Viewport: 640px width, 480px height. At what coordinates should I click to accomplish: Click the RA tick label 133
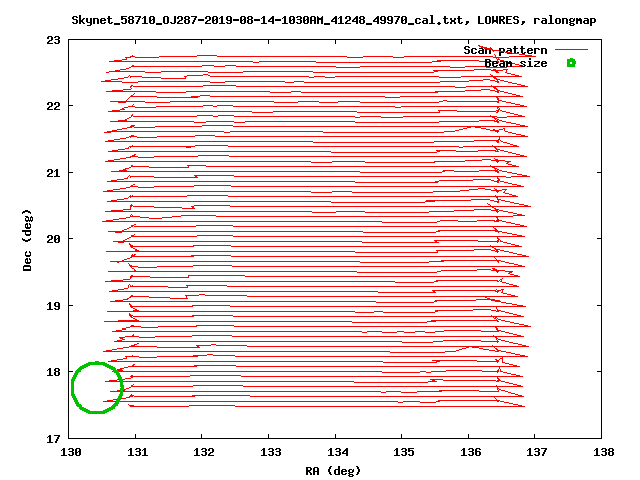[271, 452]
